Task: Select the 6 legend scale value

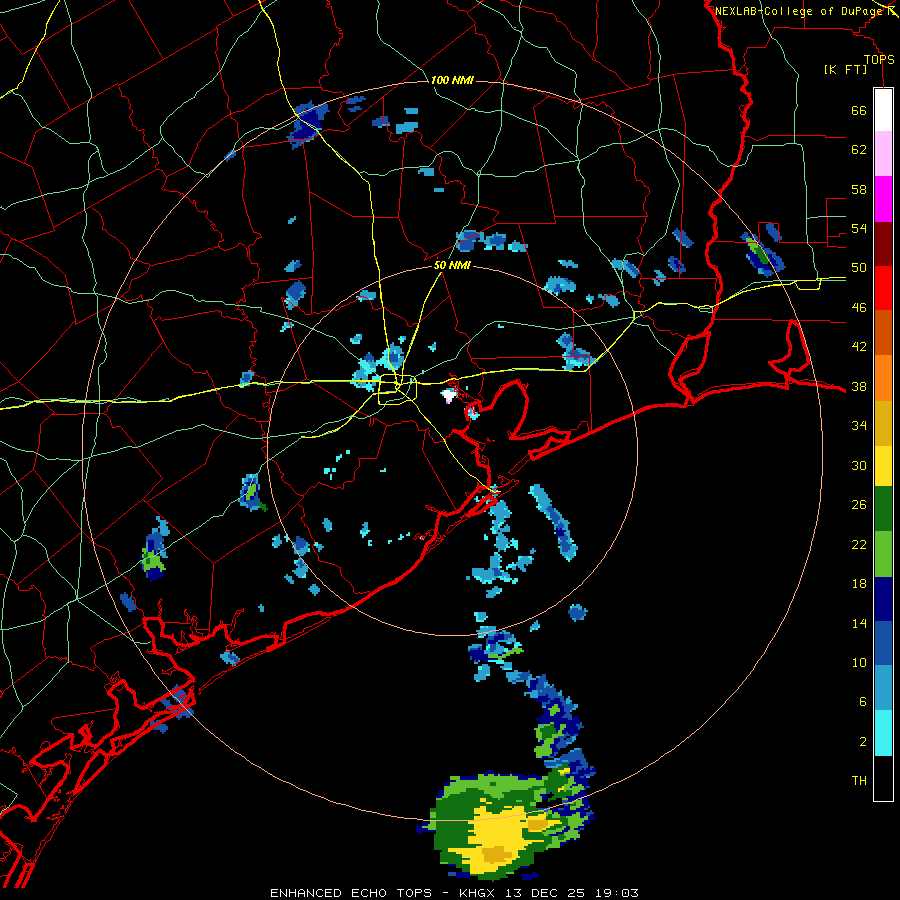Action: (x=863, y=703)
